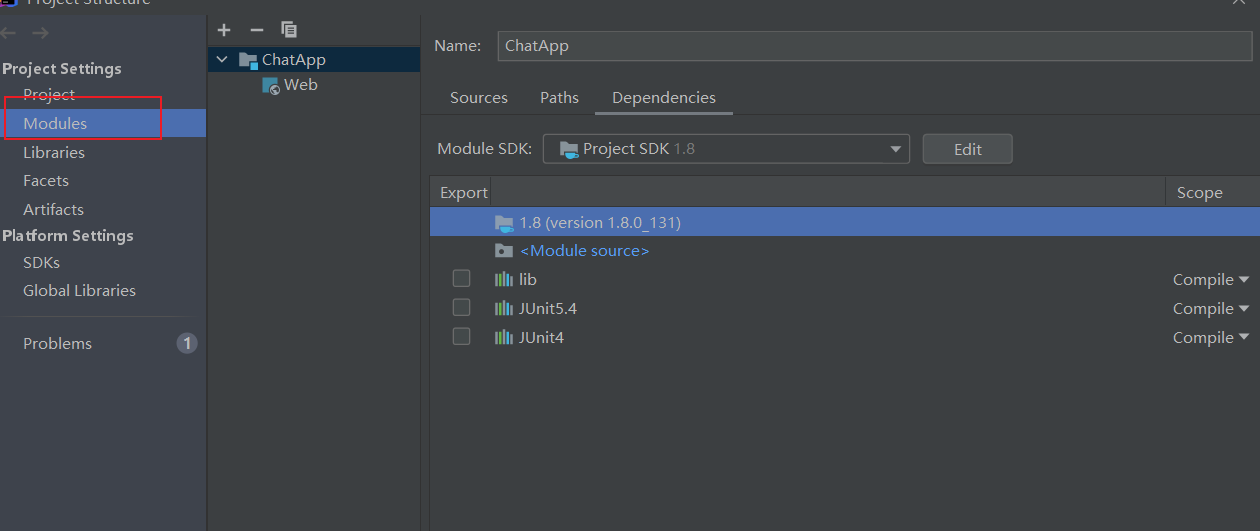Viewport: 1260px width, 531px height.
Task: Check the JUnit4 export checkbox
Action: click(x=461, y=336)
